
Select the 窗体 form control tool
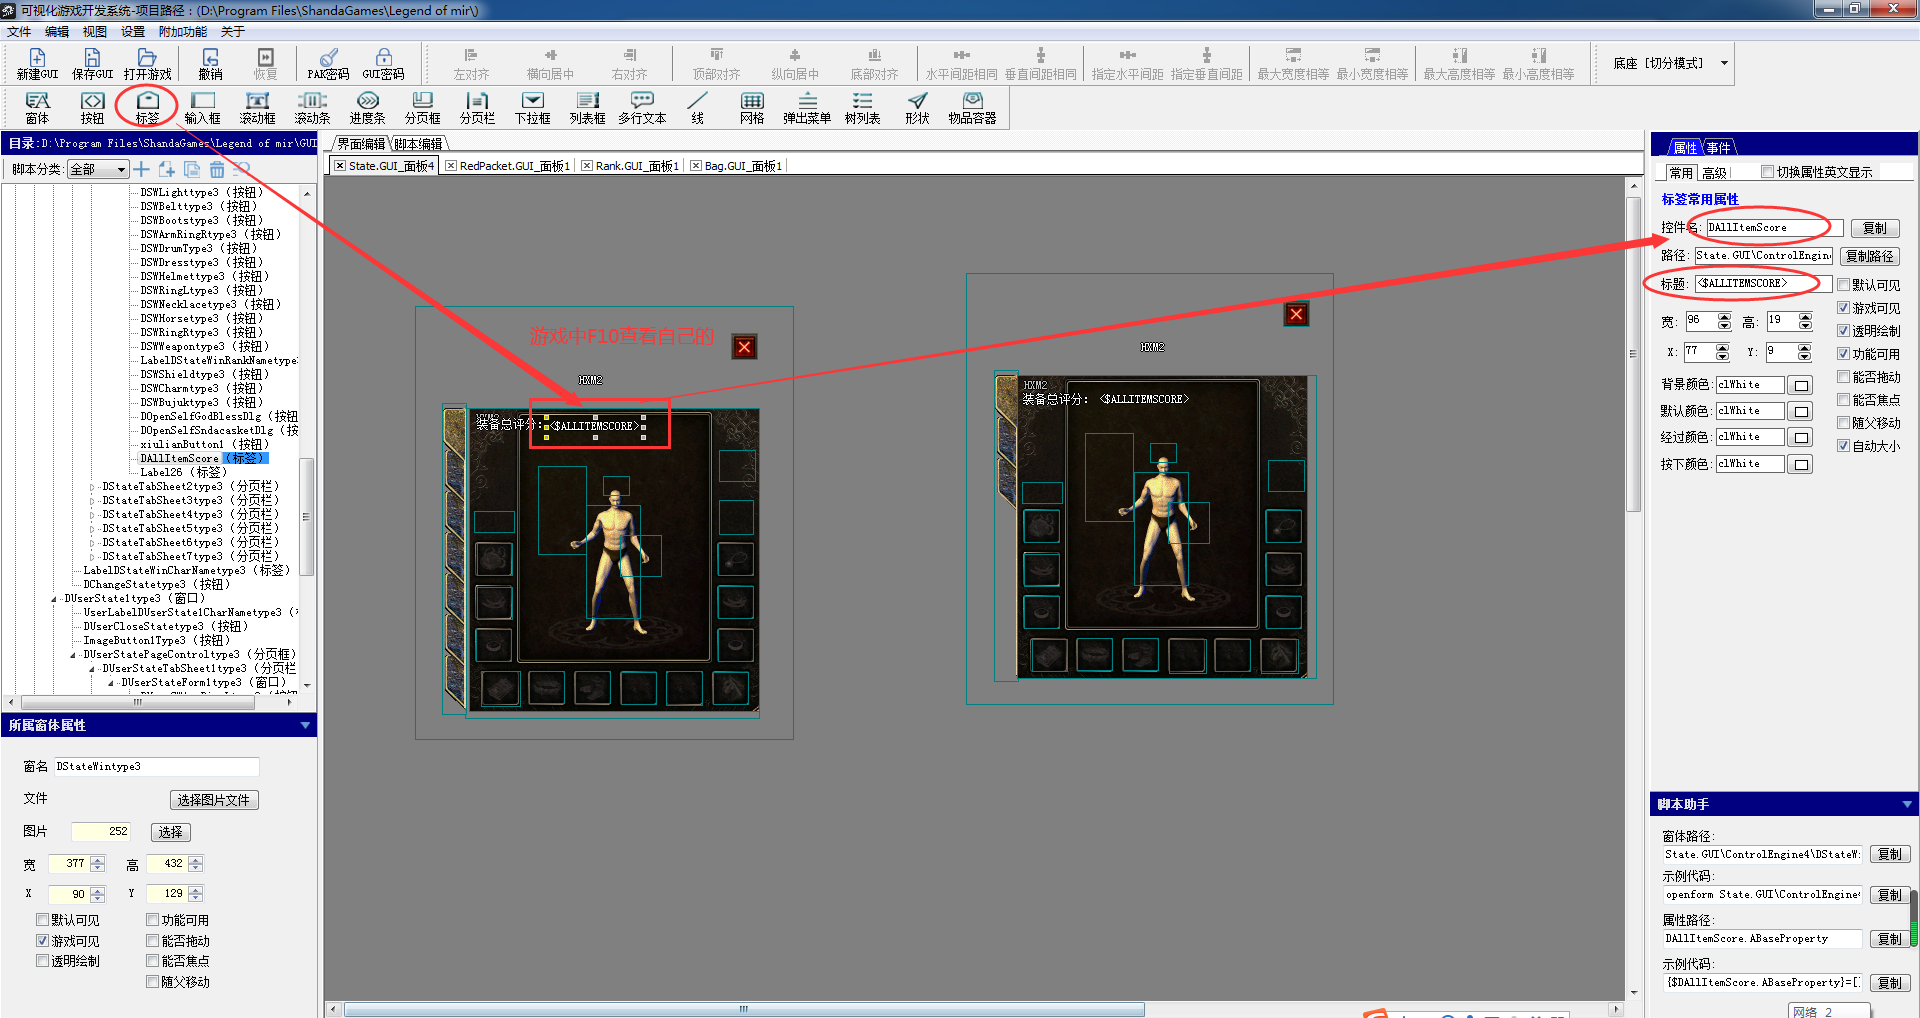[x=37, y=108]
